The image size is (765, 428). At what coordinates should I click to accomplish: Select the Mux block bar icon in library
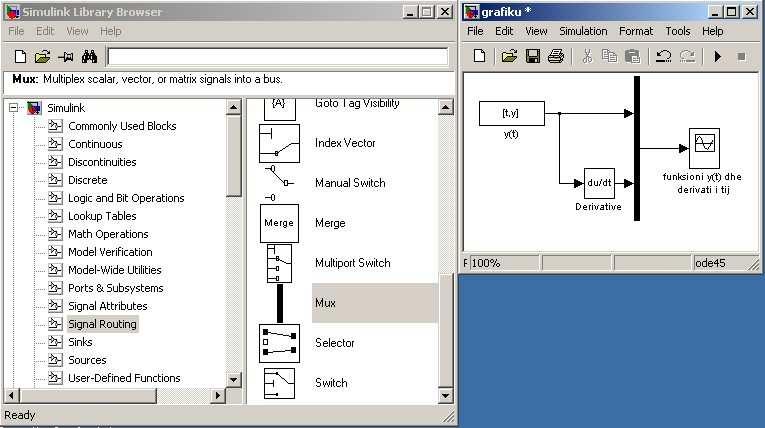(x=280, y=303)
